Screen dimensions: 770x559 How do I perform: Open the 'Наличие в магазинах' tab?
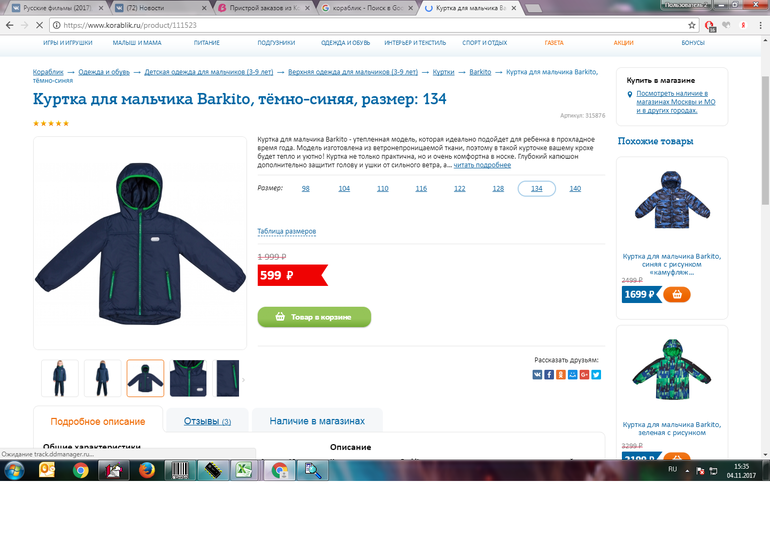(x=317, y=421)
